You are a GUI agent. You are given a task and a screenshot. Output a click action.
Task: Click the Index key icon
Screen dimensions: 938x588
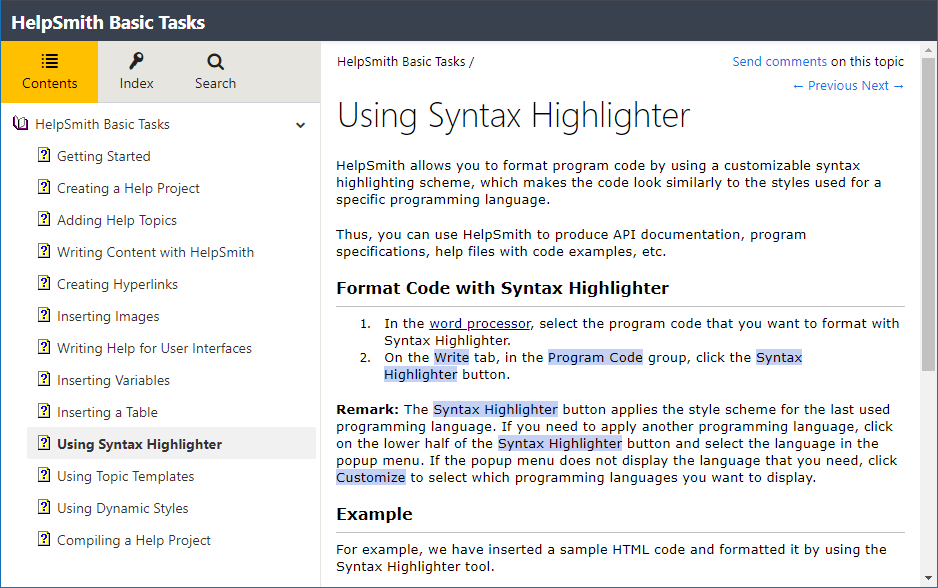[136, 61]
